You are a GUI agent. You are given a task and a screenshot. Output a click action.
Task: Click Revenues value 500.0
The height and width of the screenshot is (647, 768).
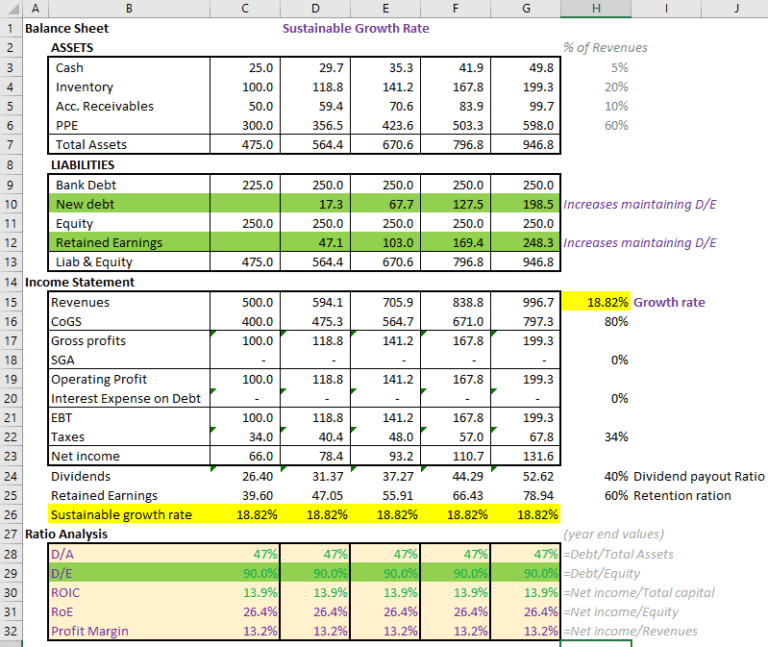[x=245, y=302]
